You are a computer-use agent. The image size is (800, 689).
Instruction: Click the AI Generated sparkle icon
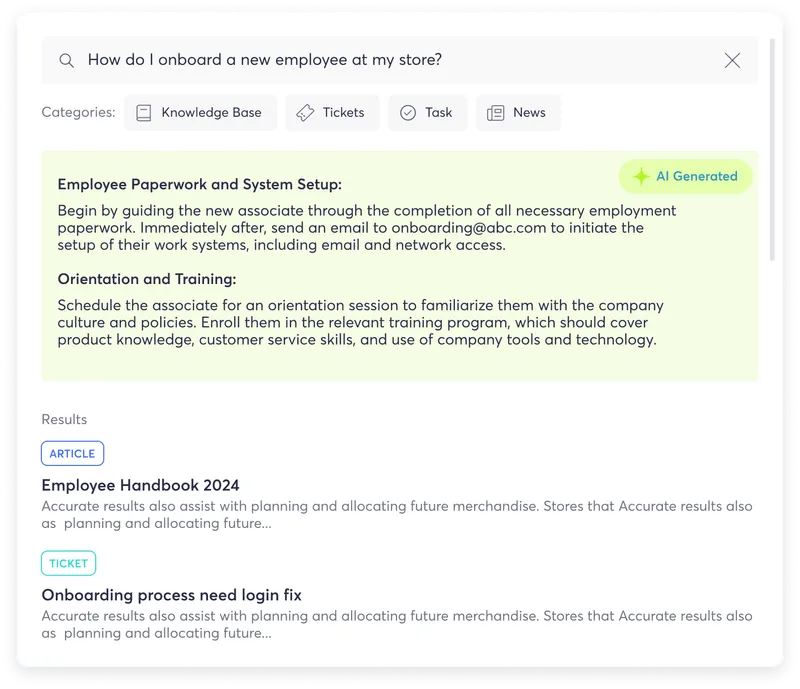tap(641, 177)
